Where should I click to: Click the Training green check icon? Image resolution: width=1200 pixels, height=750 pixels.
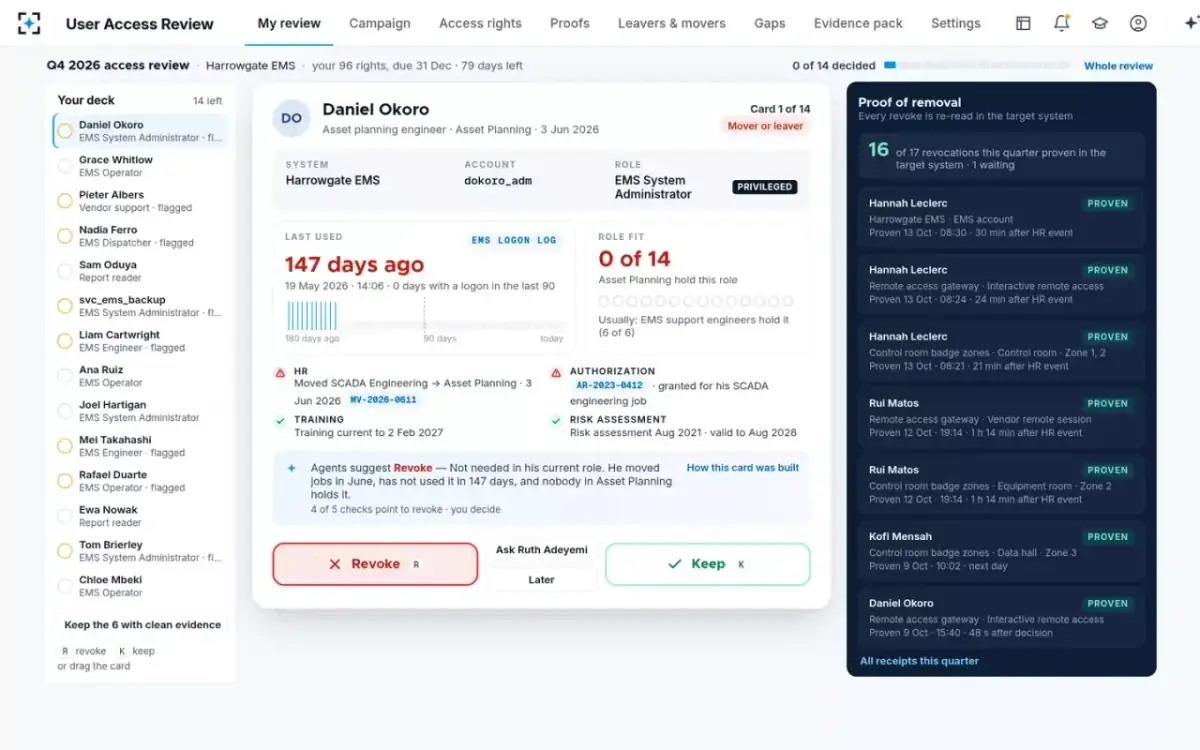[280, 422]
